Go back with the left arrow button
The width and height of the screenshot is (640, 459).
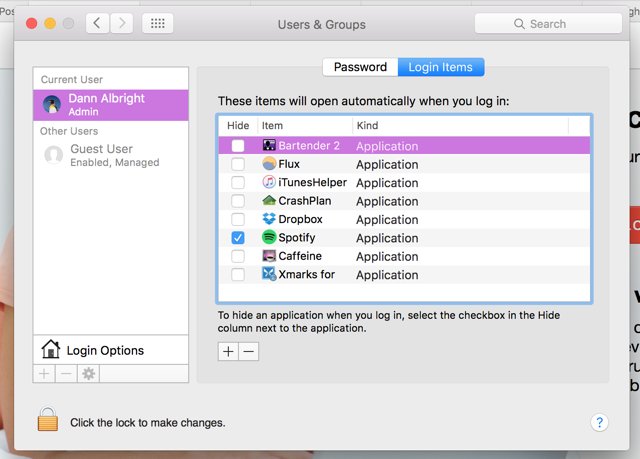pos(97,23)
